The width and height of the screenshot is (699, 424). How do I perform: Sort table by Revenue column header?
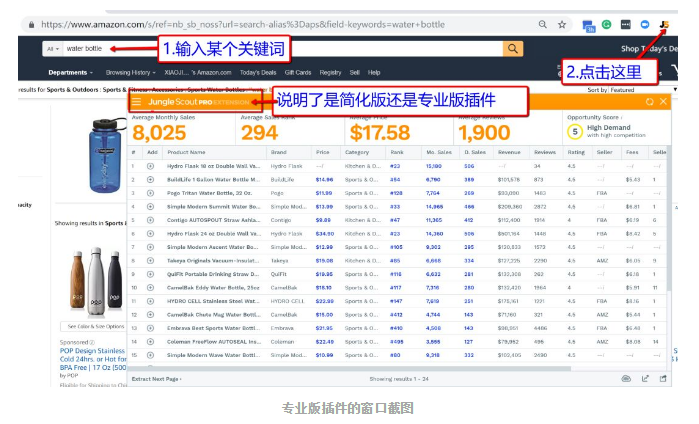[509, 152]
